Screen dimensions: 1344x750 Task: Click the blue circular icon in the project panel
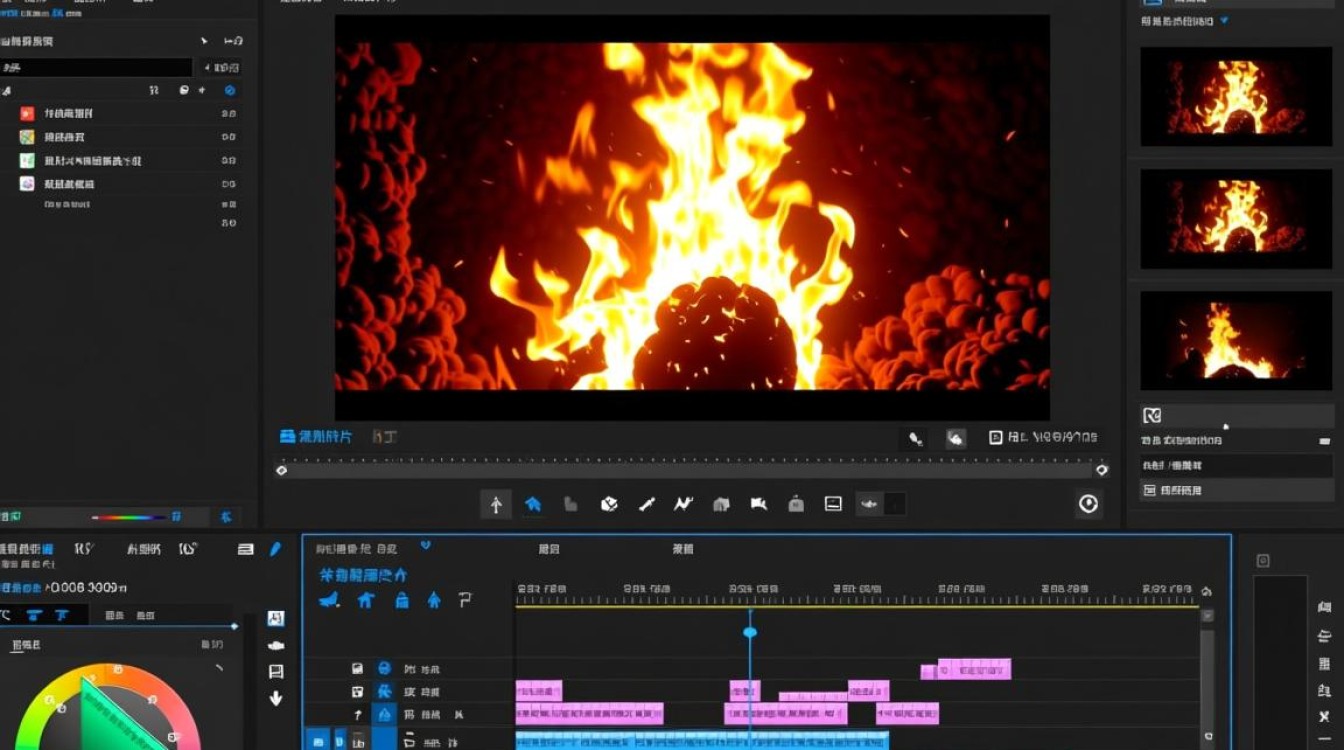pos(230,90)
